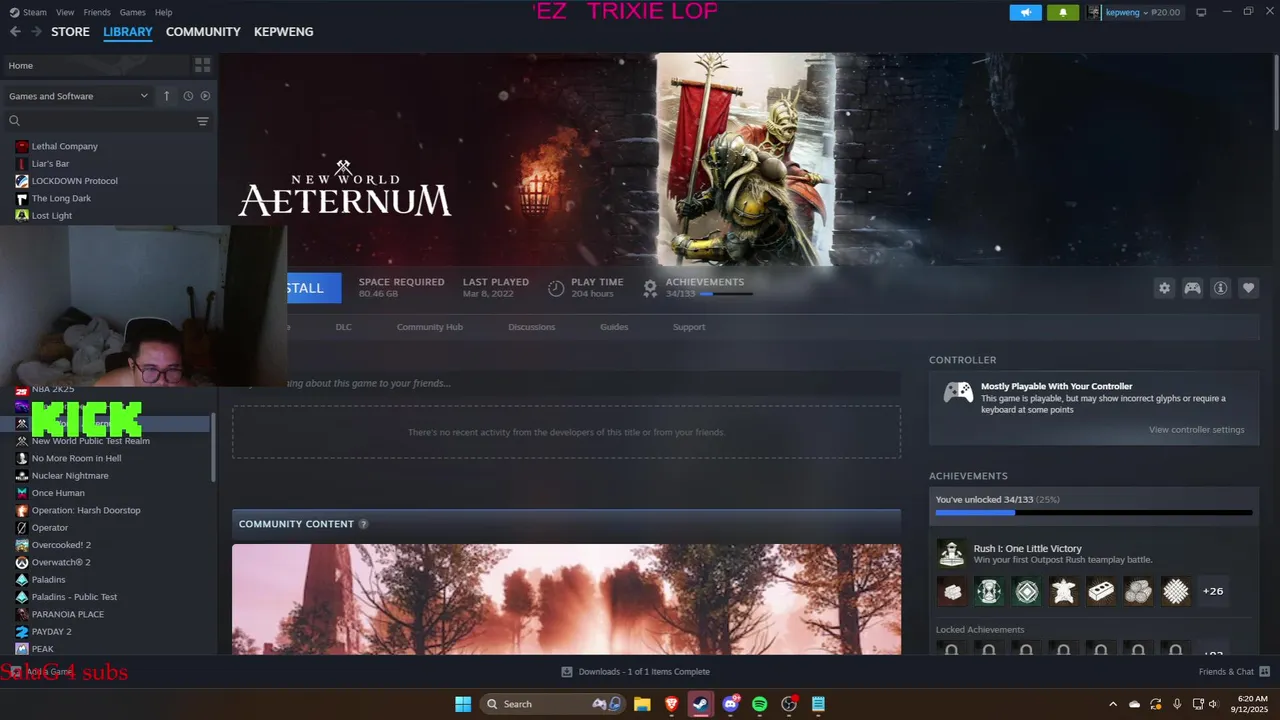Click the blue INSTALL button
Screen dimensions: 1280x720
(313, 288)
